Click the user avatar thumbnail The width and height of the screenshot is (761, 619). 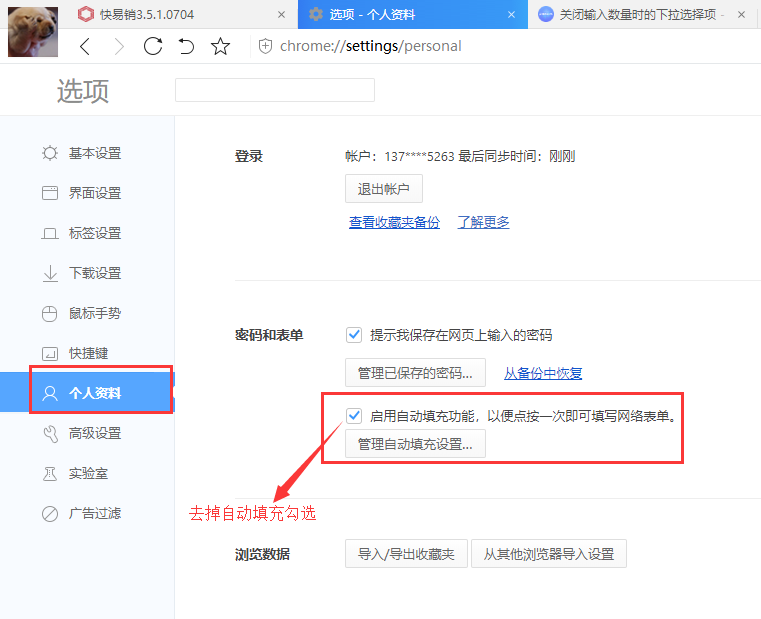pyautogui.click(x=33, y=31)
